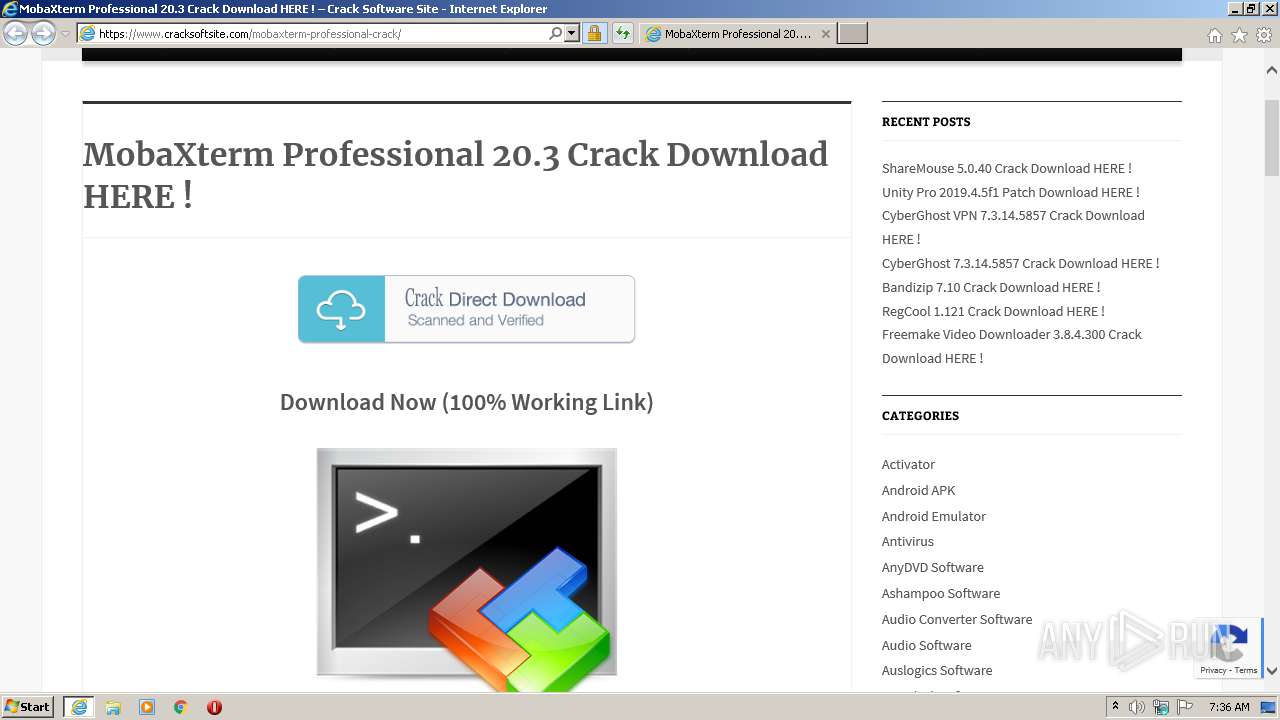Click the MobaXterm Professional 20.3 Crack heading
The height and width of the screenshot is (720, 1280).
(456, 175)
